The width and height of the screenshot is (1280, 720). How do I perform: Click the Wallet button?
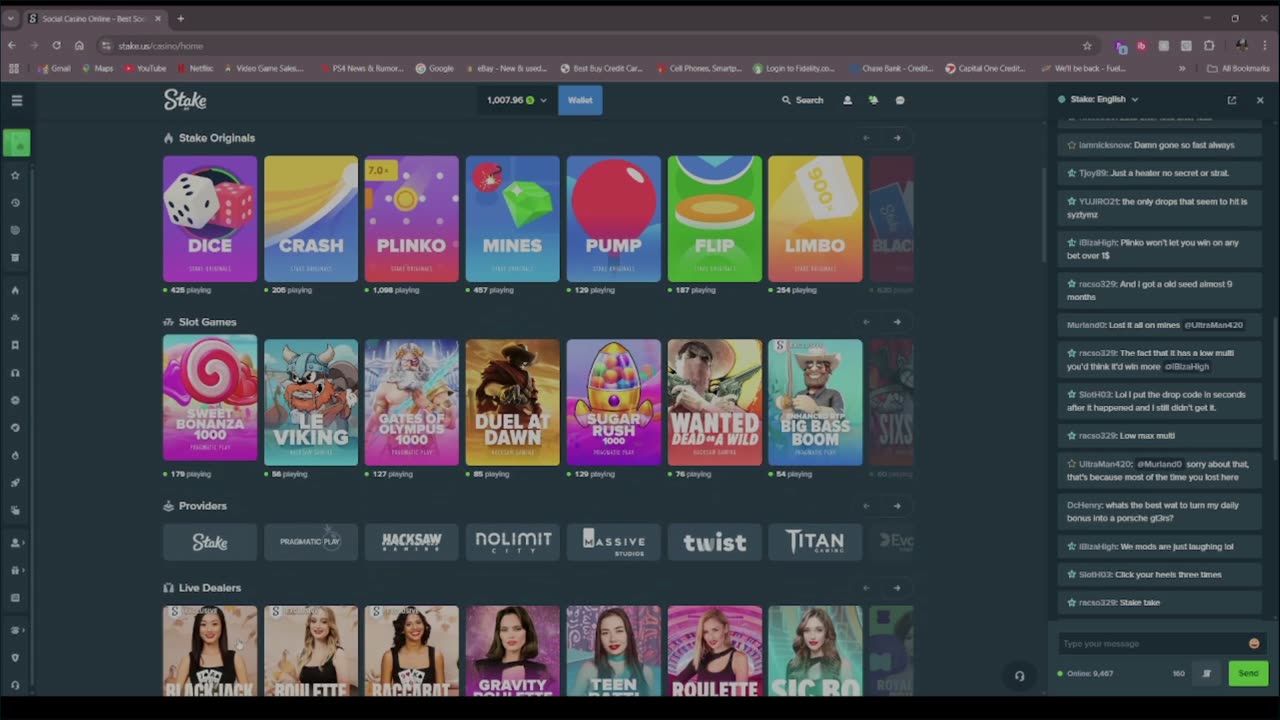tap(580, 100)
